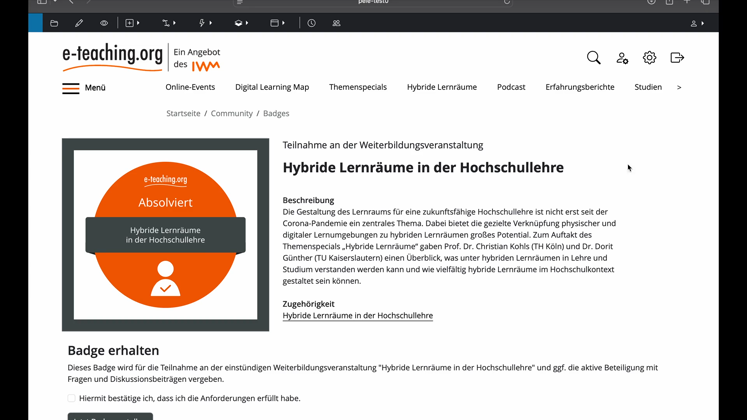Viewport: 747px width, 420px height.
Task: Go to the Podcast menu item
Action: (x=511, y=87)
